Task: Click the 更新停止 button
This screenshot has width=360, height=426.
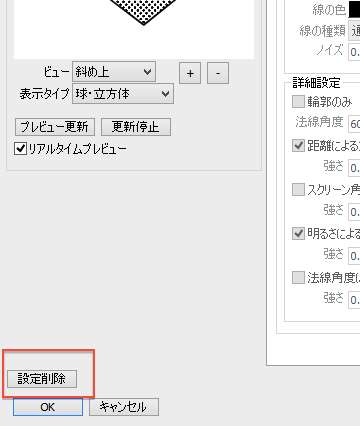Action: 136,127
